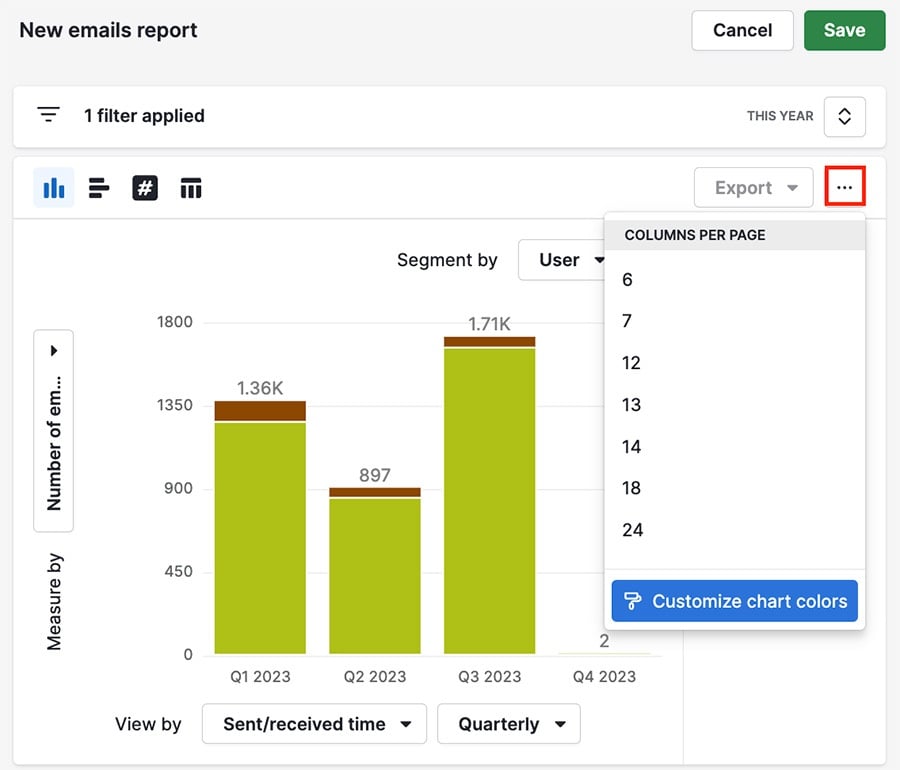Open the ellipsis more options menu
Image resolution: width=900 pixels, height=770 pixels.
(845, 186)
